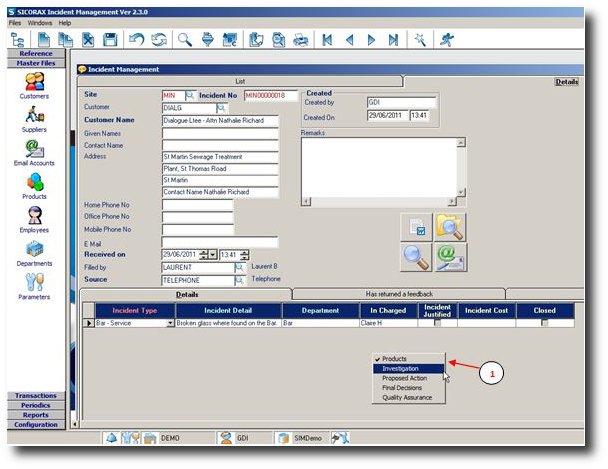
Task: Expand the Transactions section in sidebar
Action: (35, 395)
